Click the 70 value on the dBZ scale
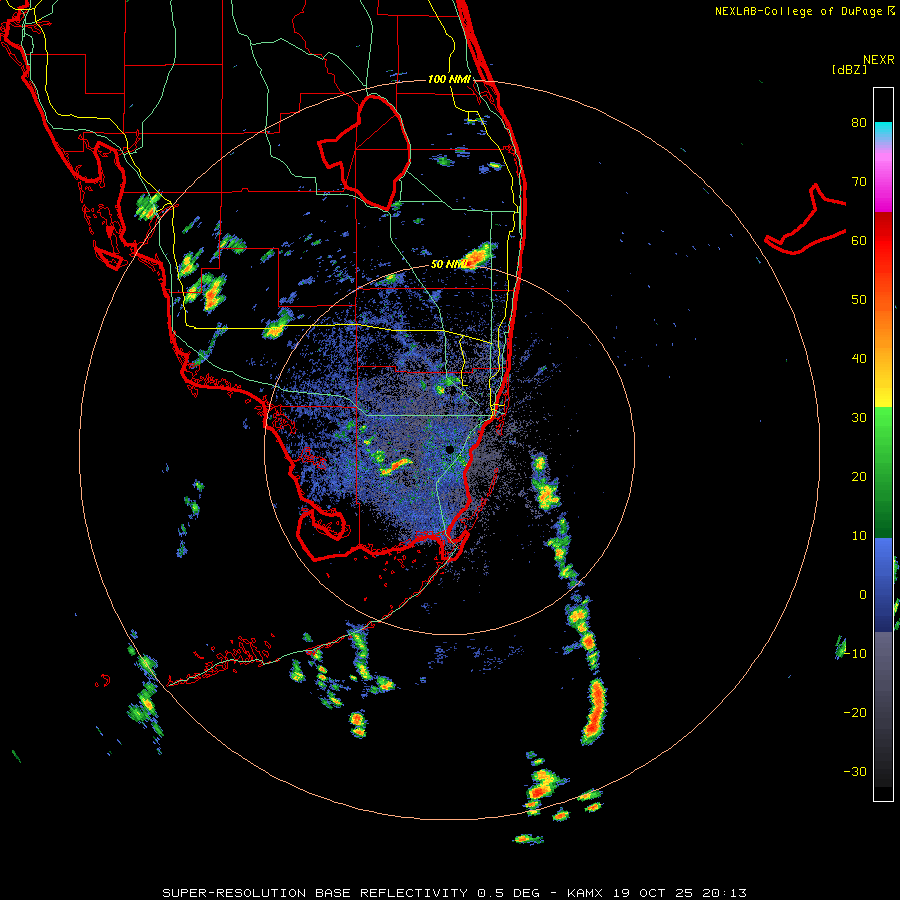Viewport: 900px width, 900px height. tap(859, 182)
